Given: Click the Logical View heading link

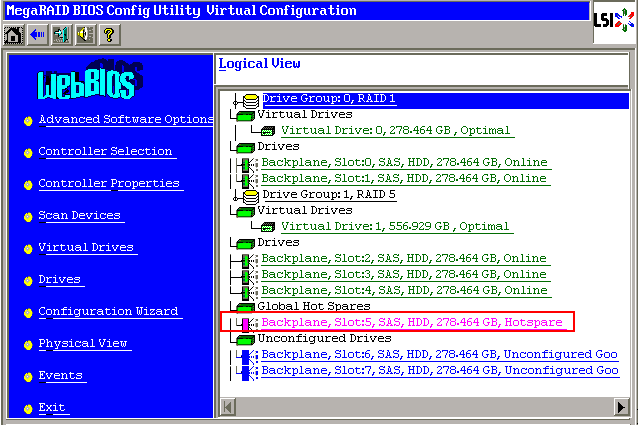Looking at the screenshot, I should click(260, 64).
